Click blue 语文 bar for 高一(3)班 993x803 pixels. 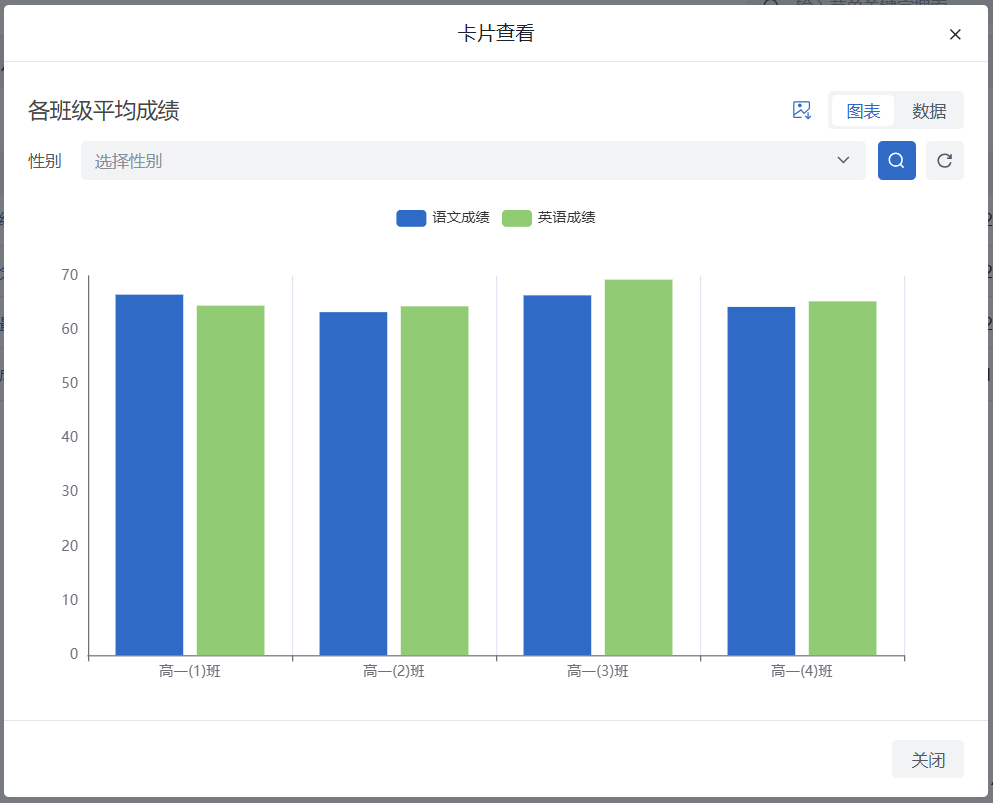coord(557,475)
